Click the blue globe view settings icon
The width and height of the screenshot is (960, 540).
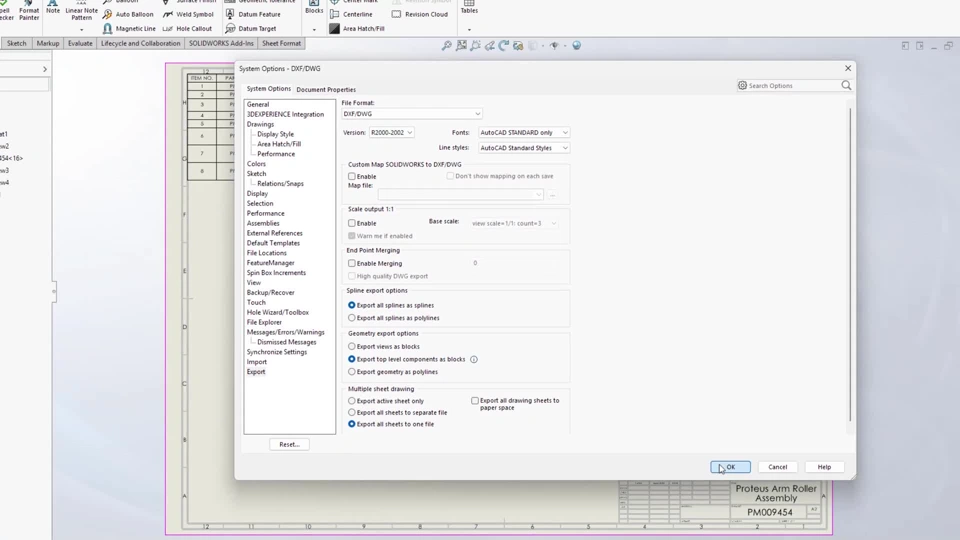576,46
